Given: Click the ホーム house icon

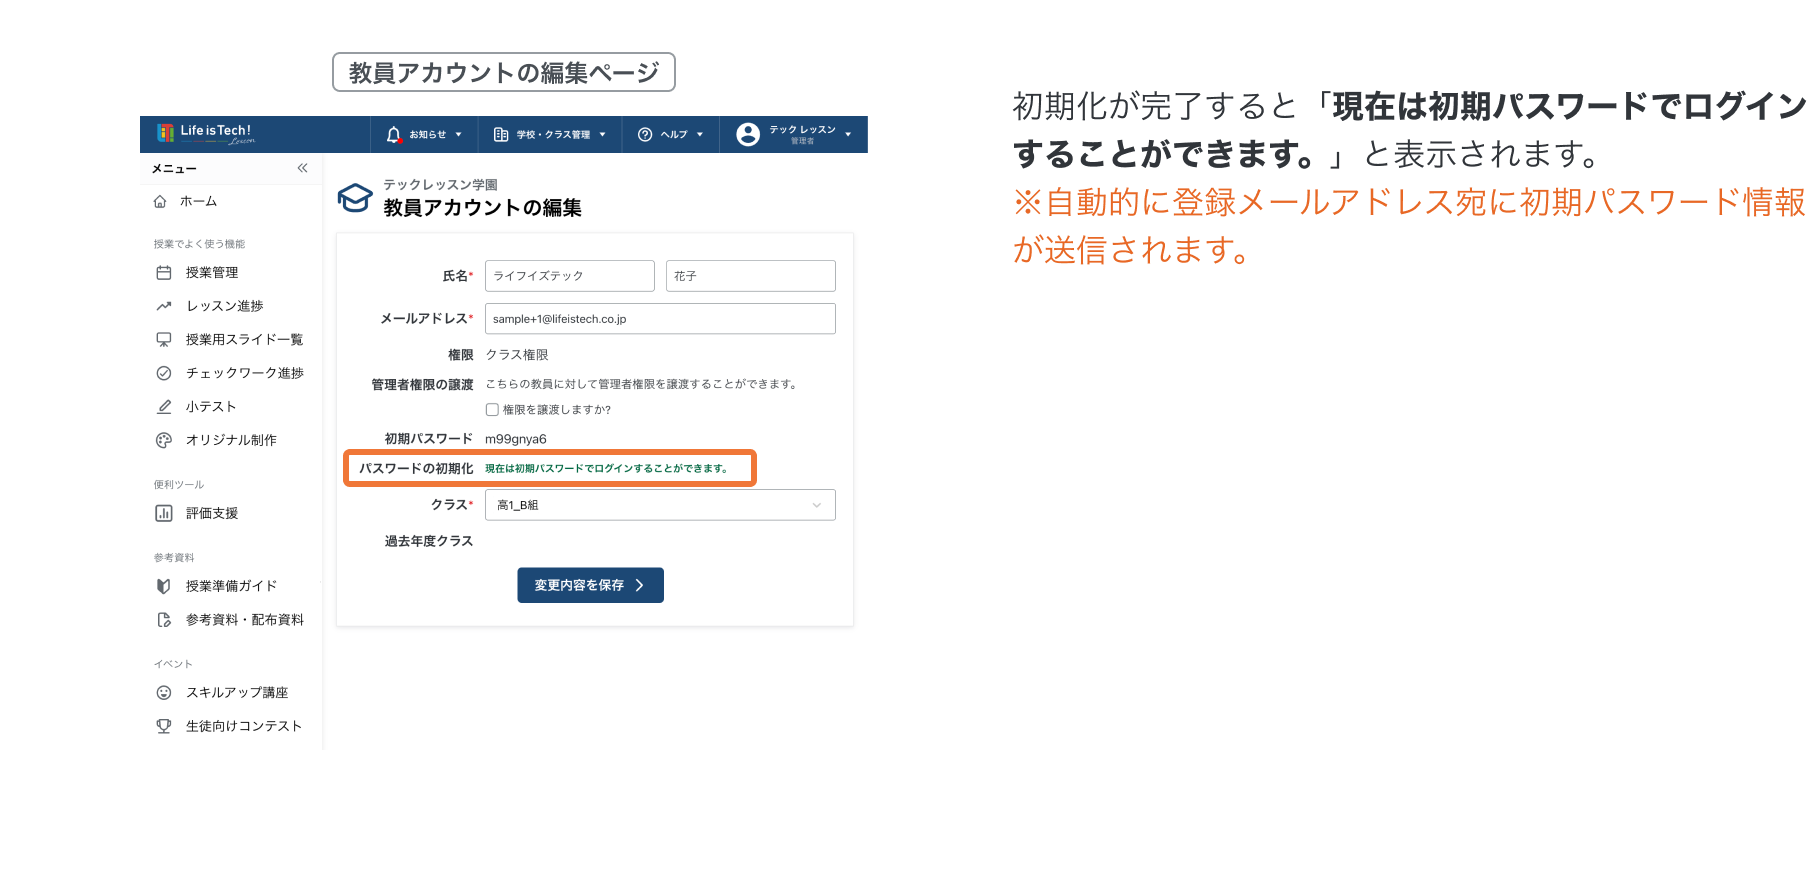Looking at the screenshot, I should click(x=160, y=201).
